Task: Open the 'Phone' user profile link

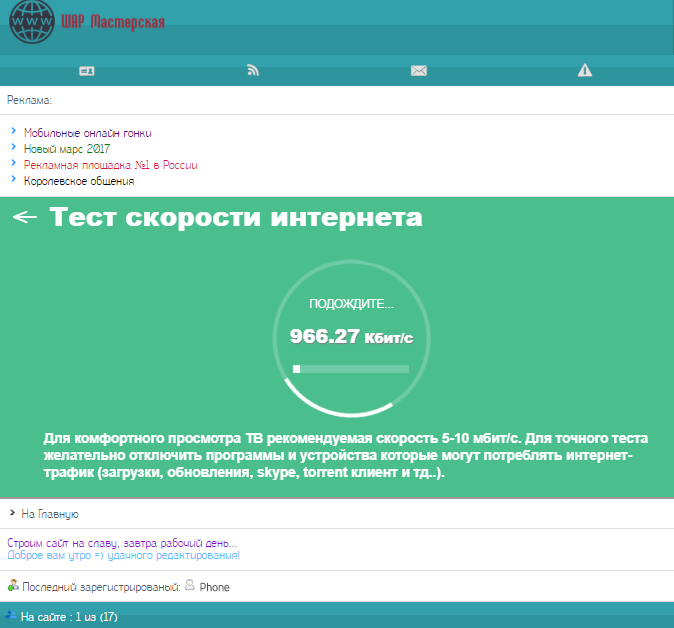Action: click(x=214, y=587)
